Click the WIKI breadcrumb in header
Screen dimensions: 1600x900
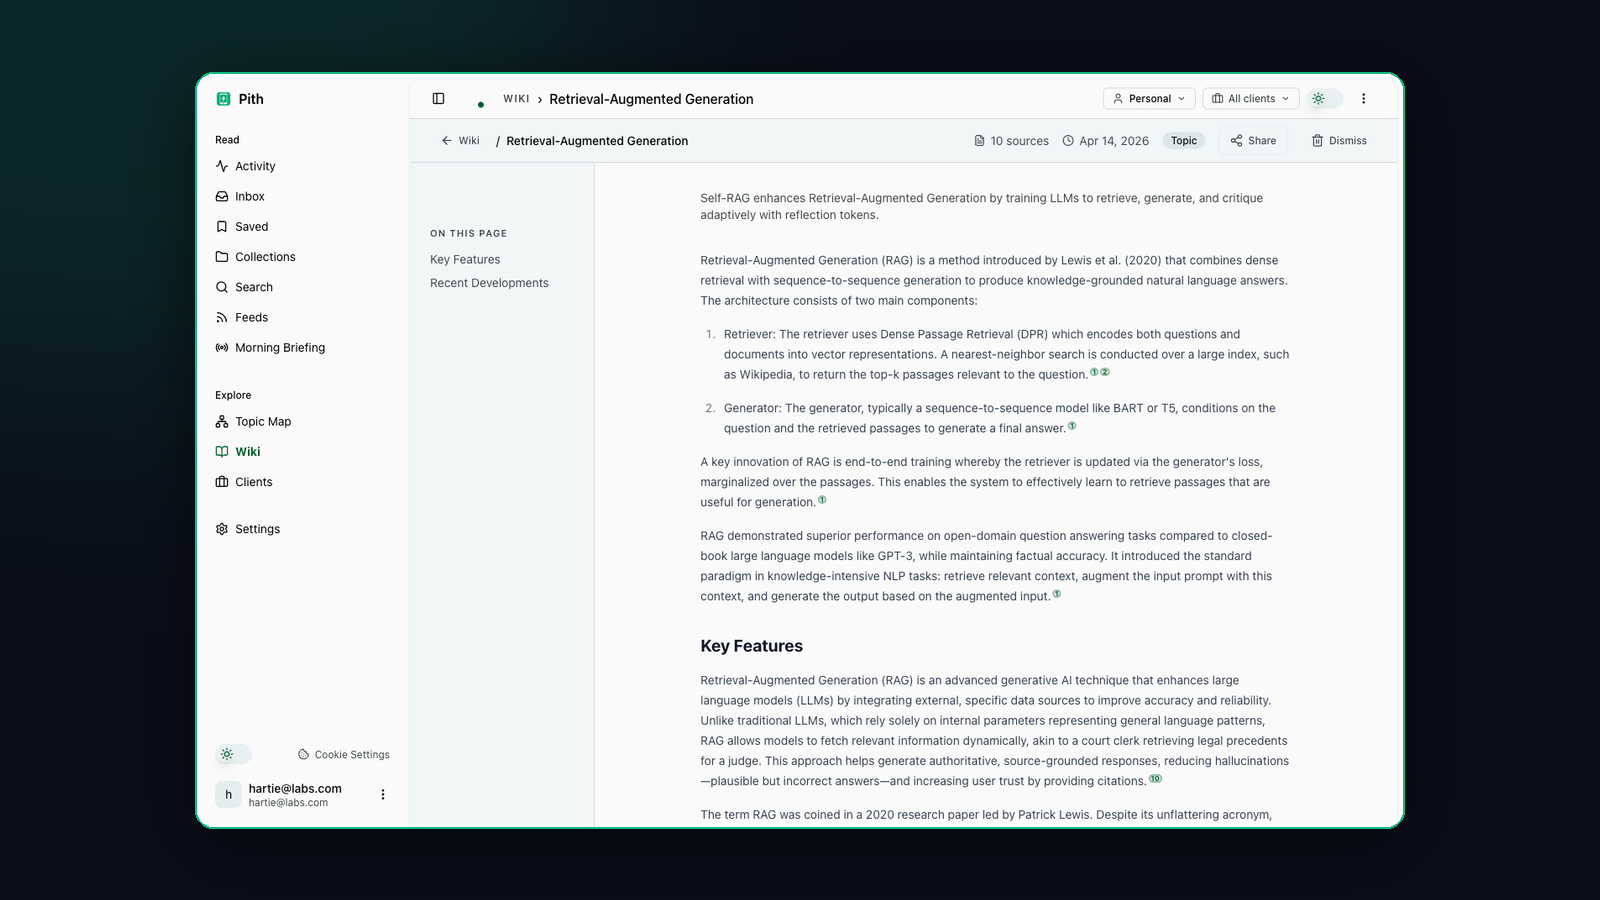coord(516,99)
